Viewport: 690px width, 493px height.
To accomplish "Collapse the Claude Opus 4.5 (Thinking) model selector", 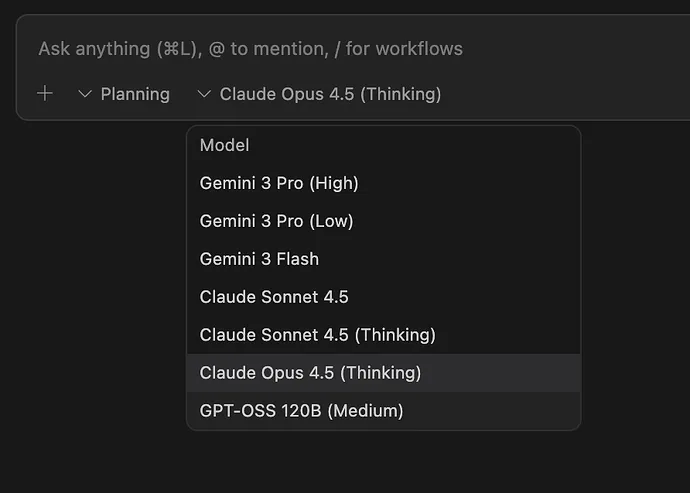I will click(329, 94).
